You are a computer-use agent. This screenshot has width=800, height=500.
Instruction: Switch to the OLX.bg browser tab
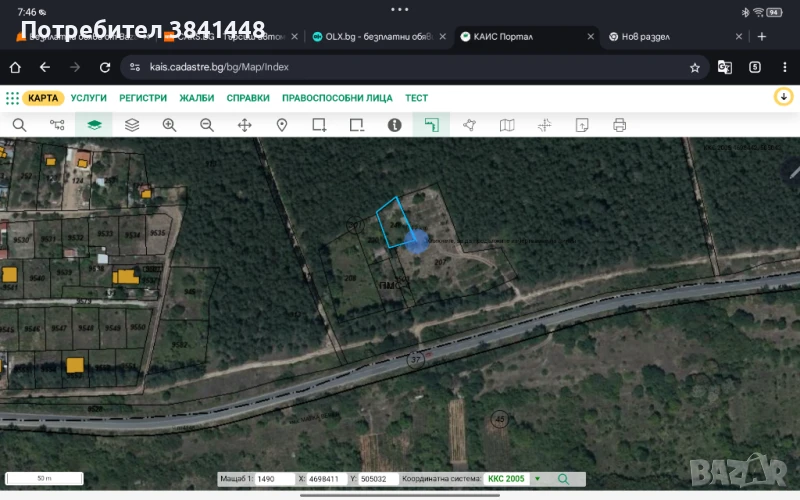370,36
